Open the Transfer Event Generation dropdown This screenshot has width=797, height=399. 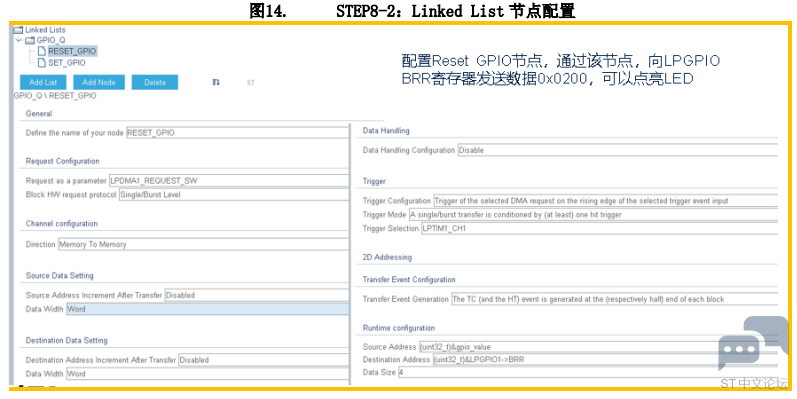(615, 299)
